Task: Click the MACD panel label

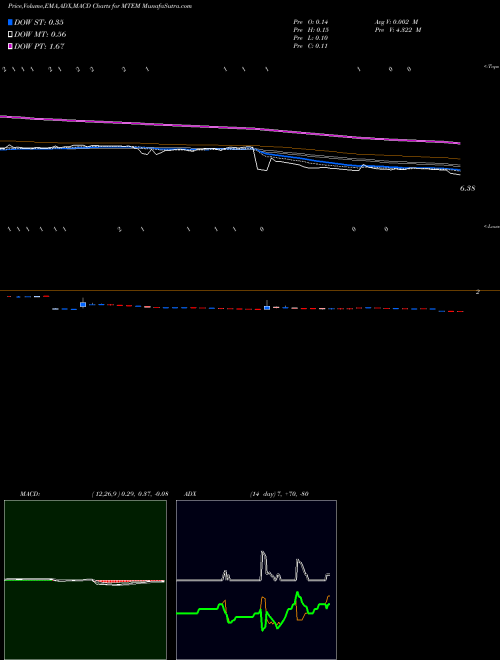Action: point(30,494)
